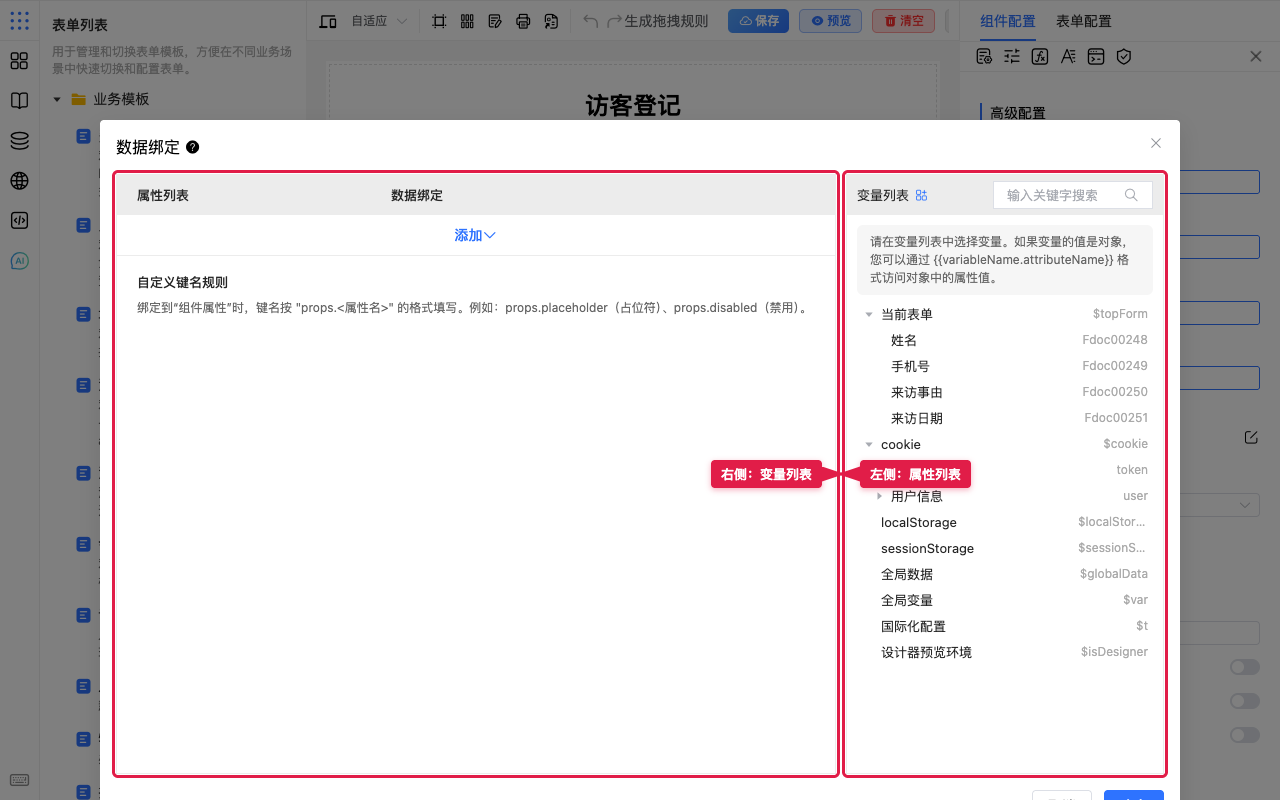Open the code brackets sidebar icon
1280x800 pixels.
[x=19, y=221]
